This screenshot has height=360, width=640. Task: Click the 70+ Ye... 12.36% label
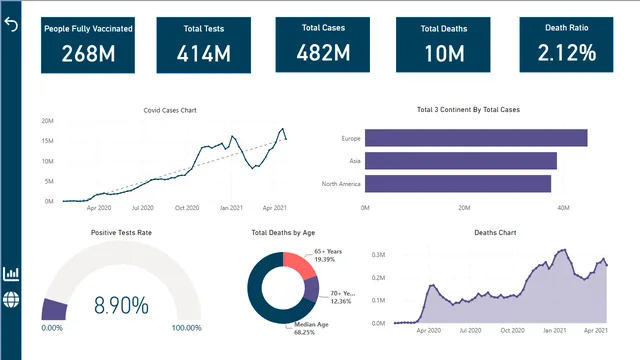(342, 297)
